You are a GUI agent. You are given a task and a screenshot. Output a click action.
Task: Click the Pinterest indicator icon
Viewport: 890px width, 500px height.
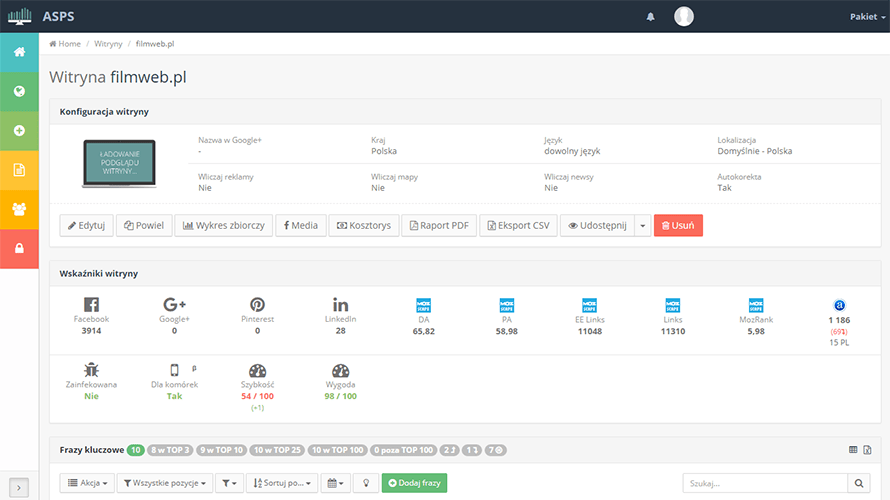257,305
